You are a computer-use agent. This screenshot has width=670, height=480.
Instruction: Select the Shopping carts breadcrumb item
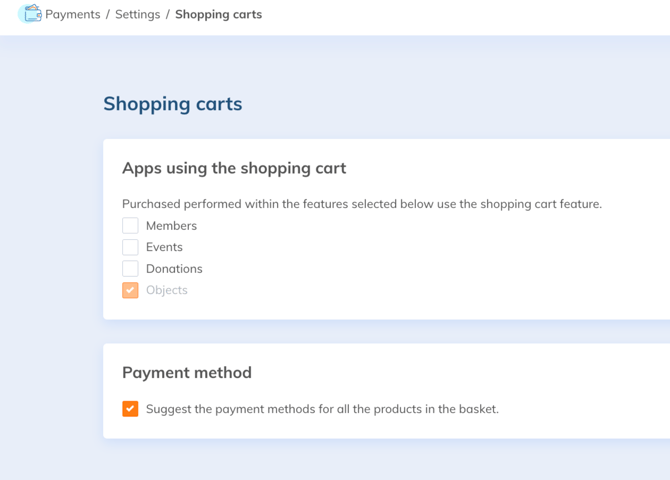pyautogui.click(x=218, y=15)
